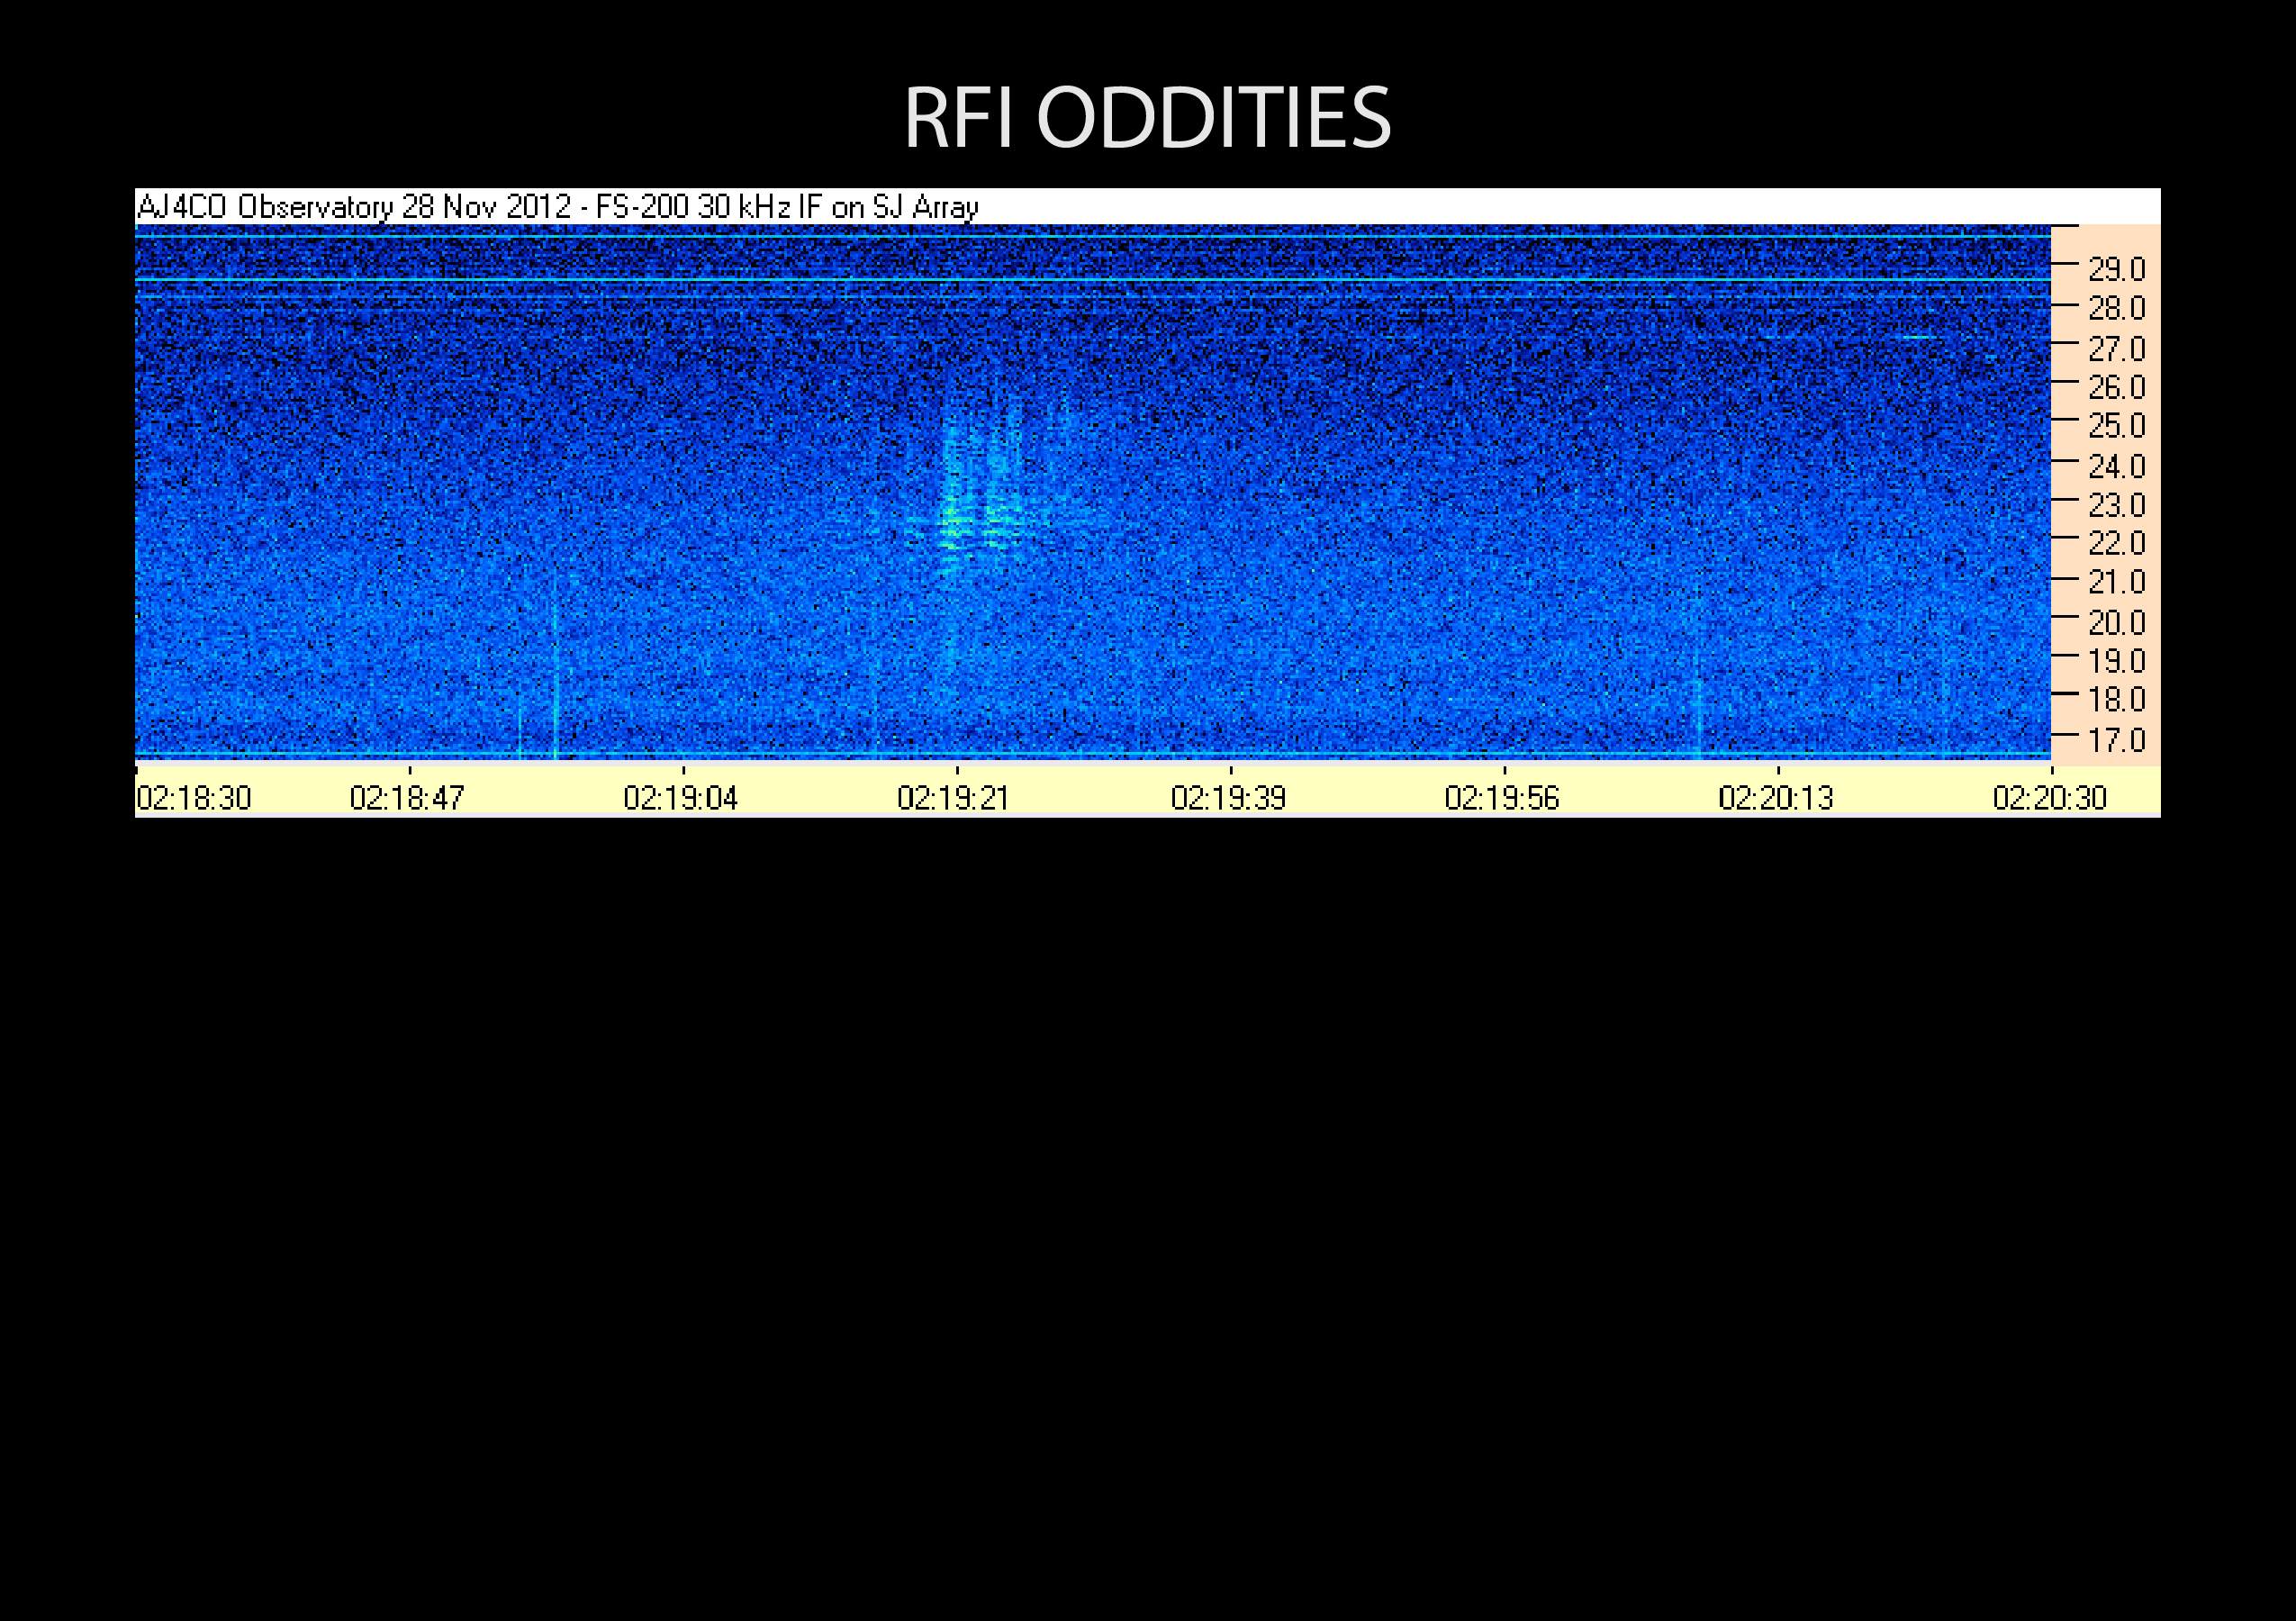Image resolution: width=2296 pixels, height=1621 pixels.
Task: Select the 02:18:47 time axis label
Action: [x=407, y=798]
